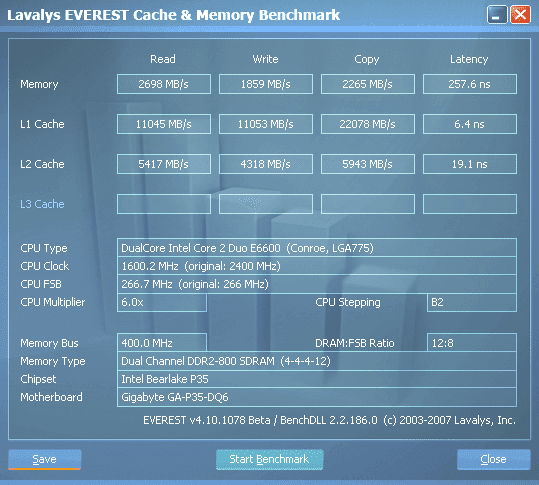539x485 pixels.
Task: Click the CPU Type label
Action: [44, 248]
